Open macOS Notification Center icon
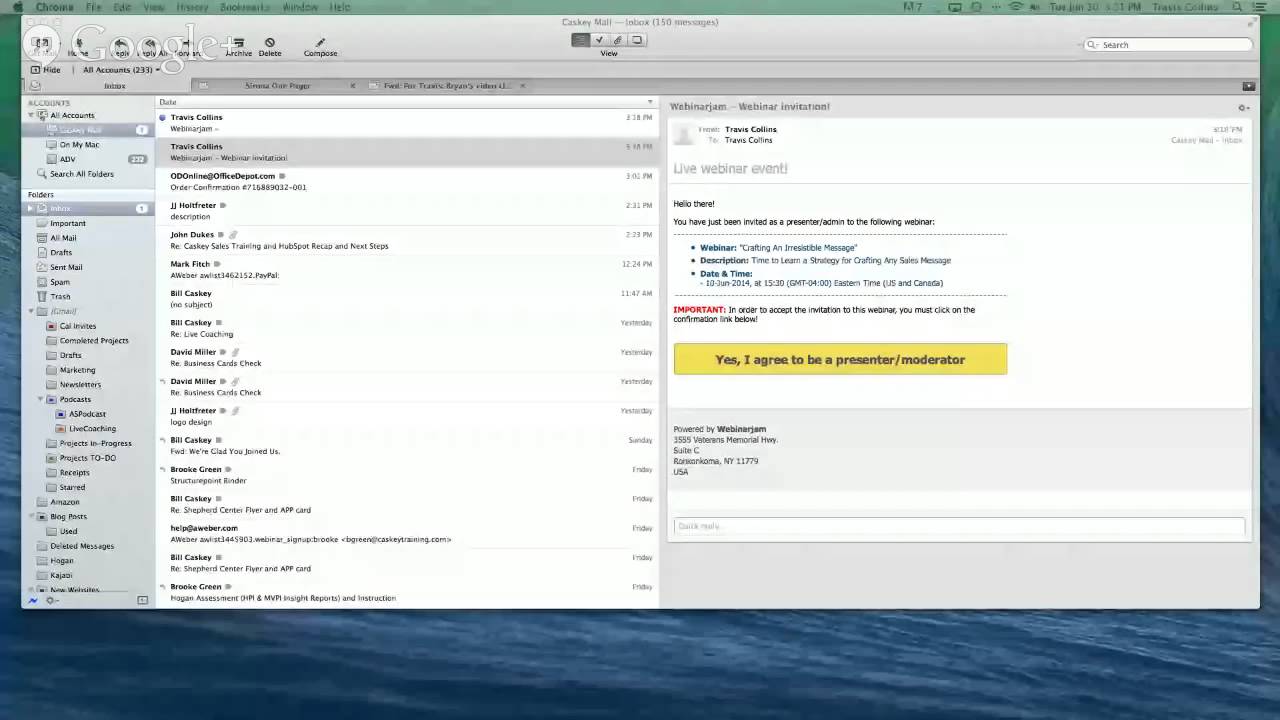This screenshot has width=1280, height=720. point(1258,7)
